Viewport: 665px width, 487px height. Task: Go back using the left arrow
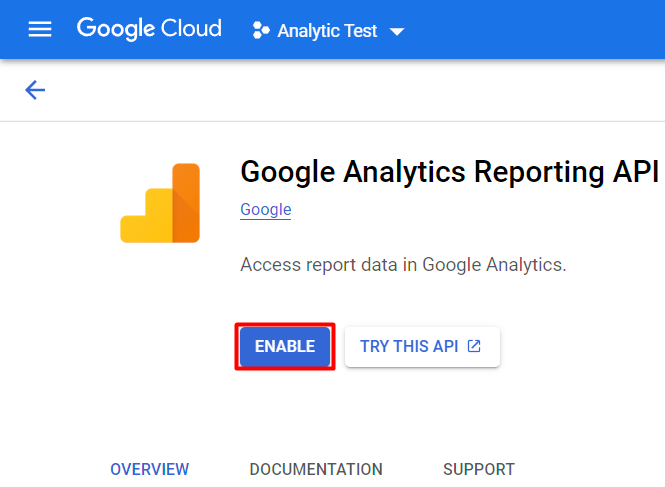(36, 90)
